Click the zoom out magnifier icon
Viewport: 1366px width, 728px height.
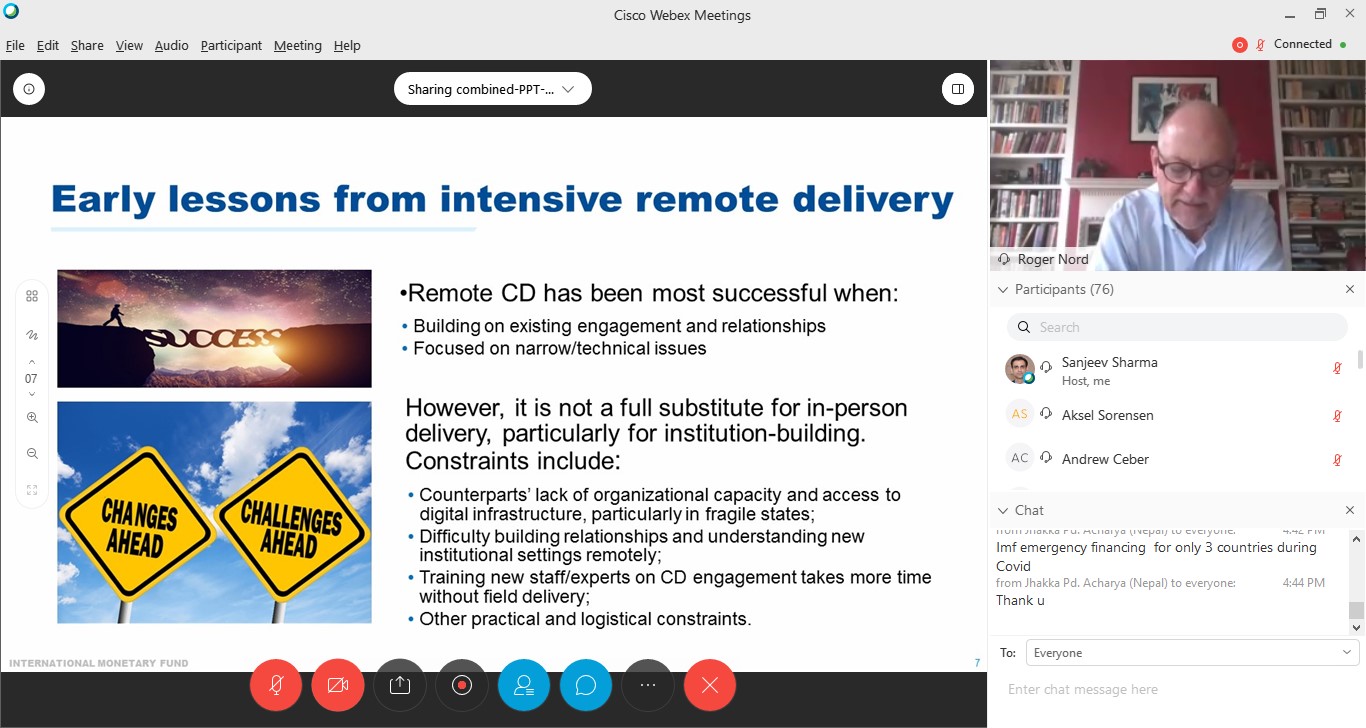click(32, 454)
